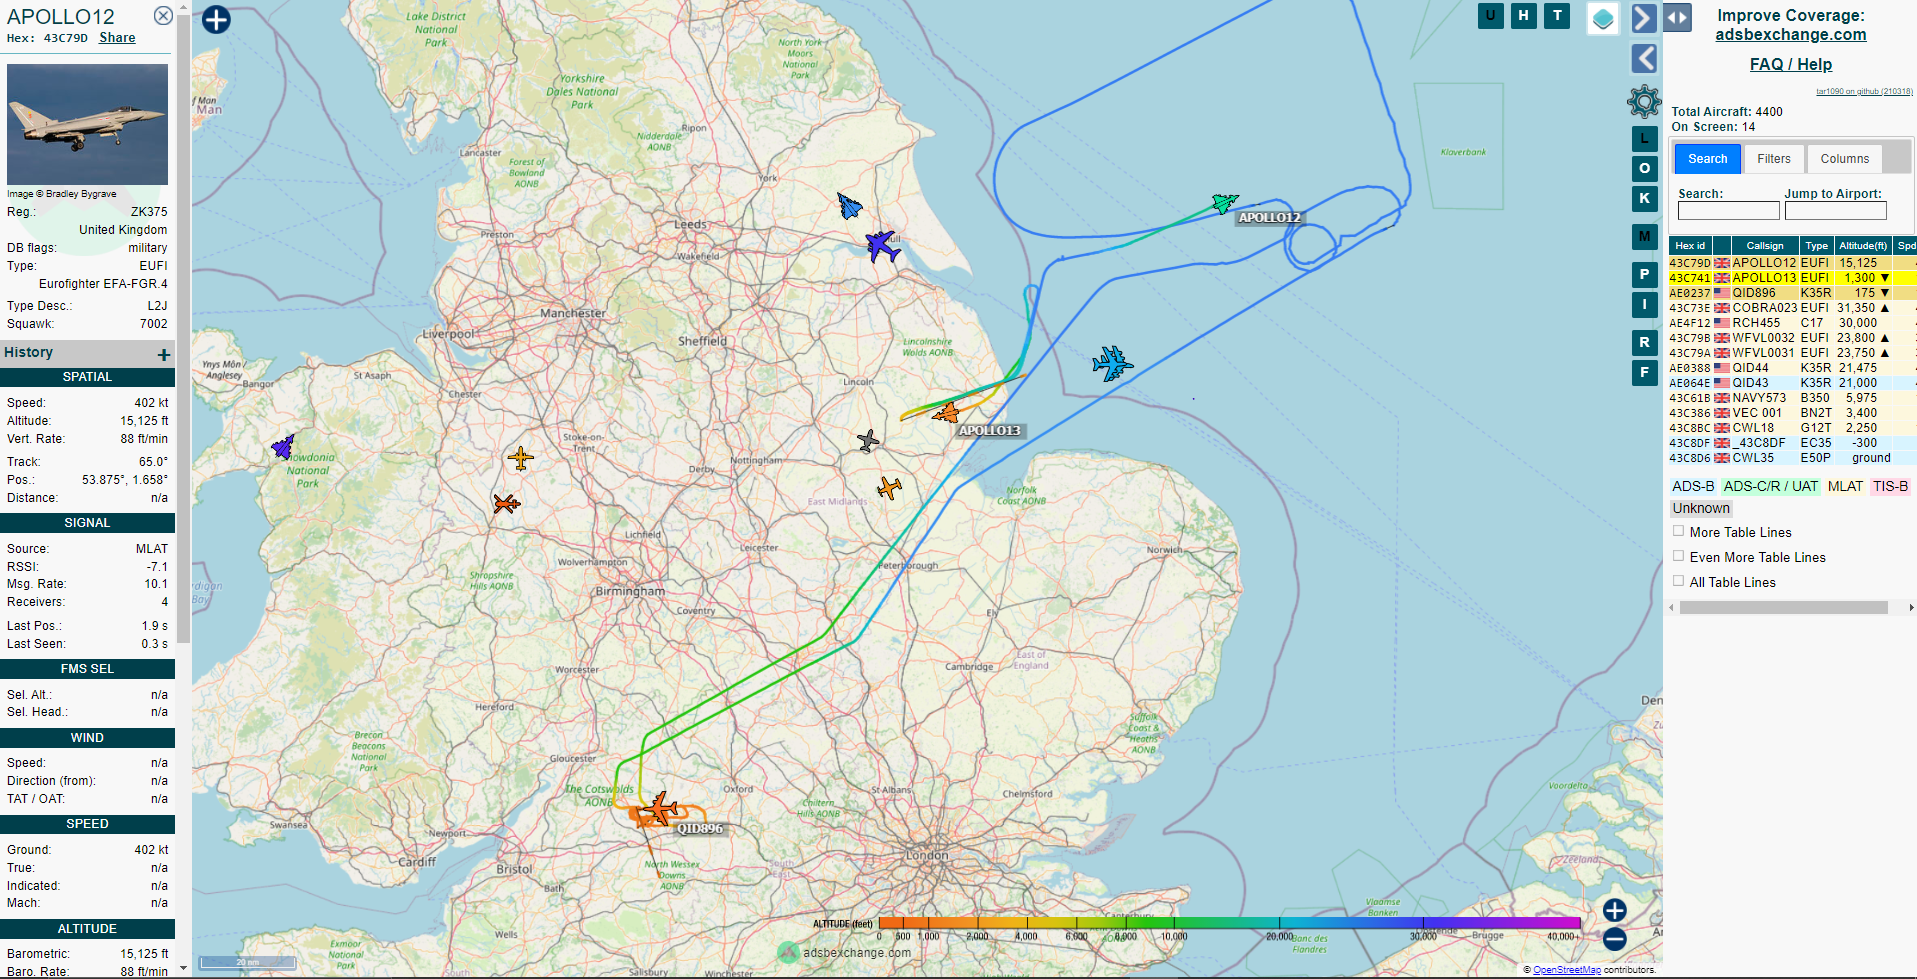
Task: Open the Share link
Action: pos(117,38)
